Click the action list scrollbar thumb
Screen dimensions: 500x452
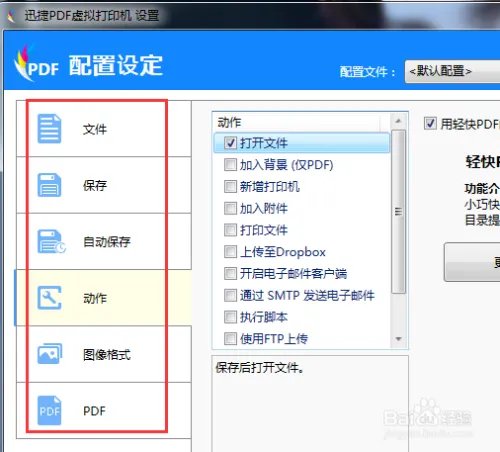[398, 212]
